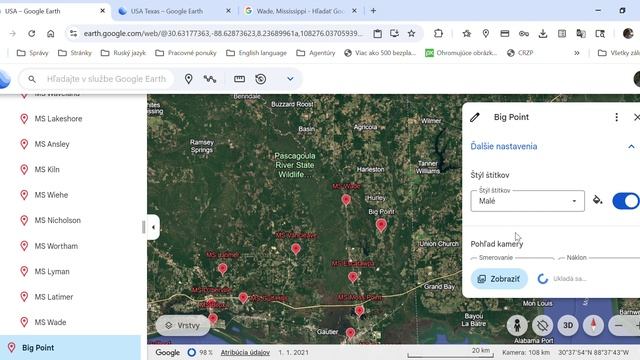Zoom out with the minus button
The width and height of the screenshot is (640, 360).
618,326
